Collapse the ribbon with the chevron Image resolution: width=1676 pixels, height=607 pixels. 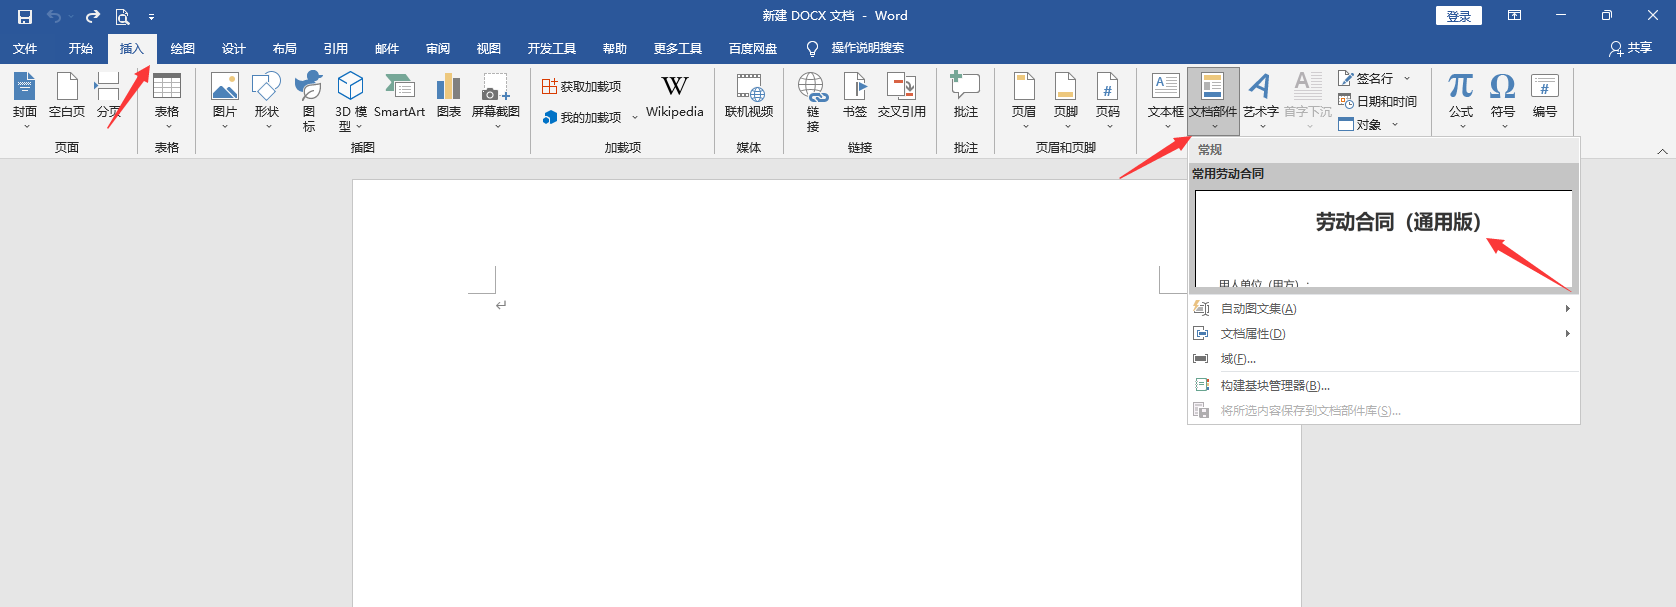pyautogui.click(x=1662, y=151)
